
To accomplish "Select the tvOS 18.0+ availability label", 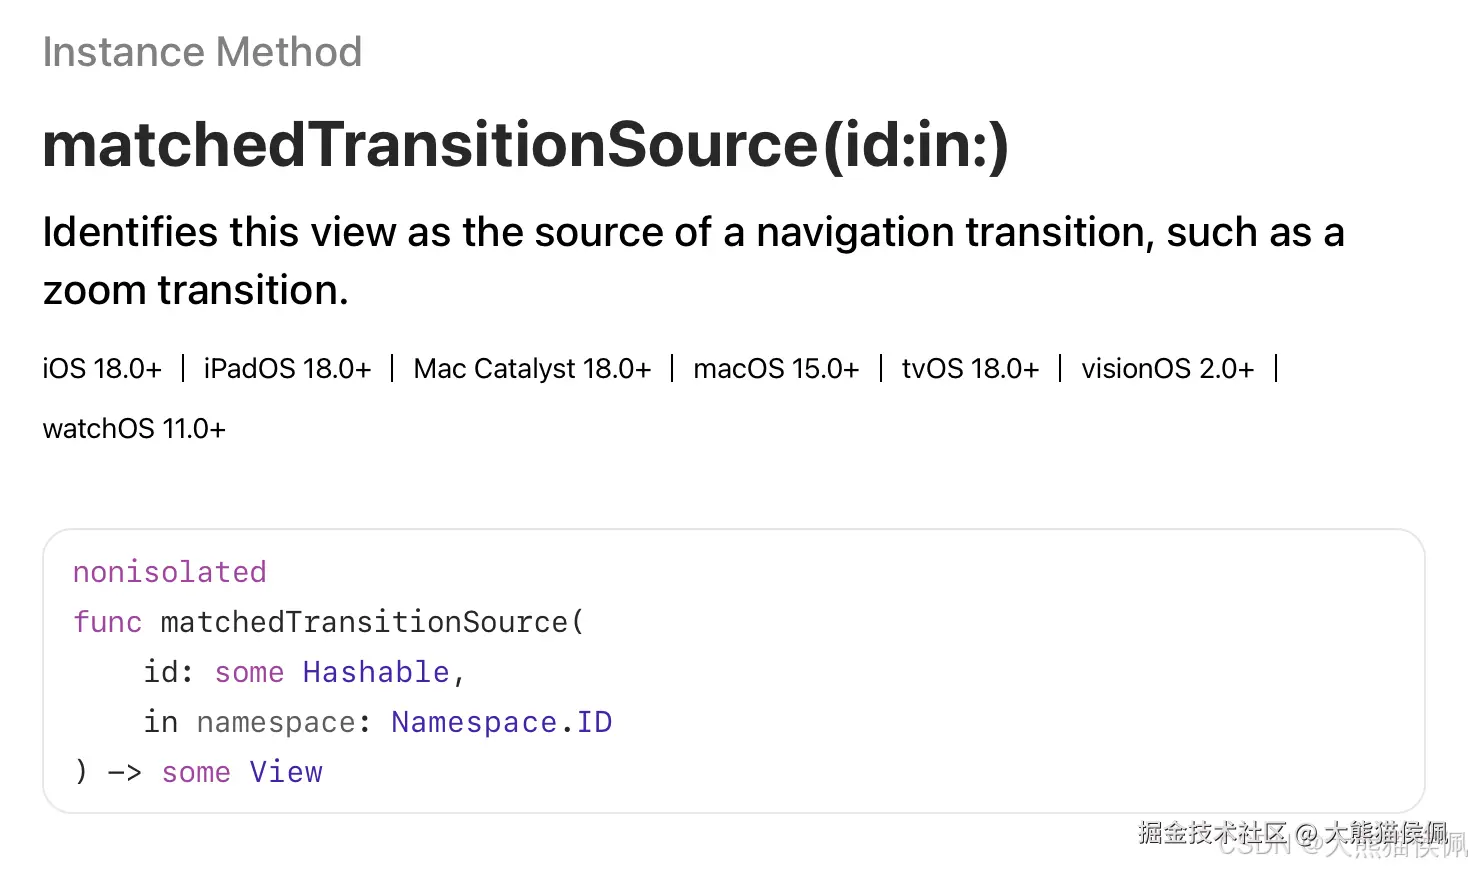I will tap(970, 369).
